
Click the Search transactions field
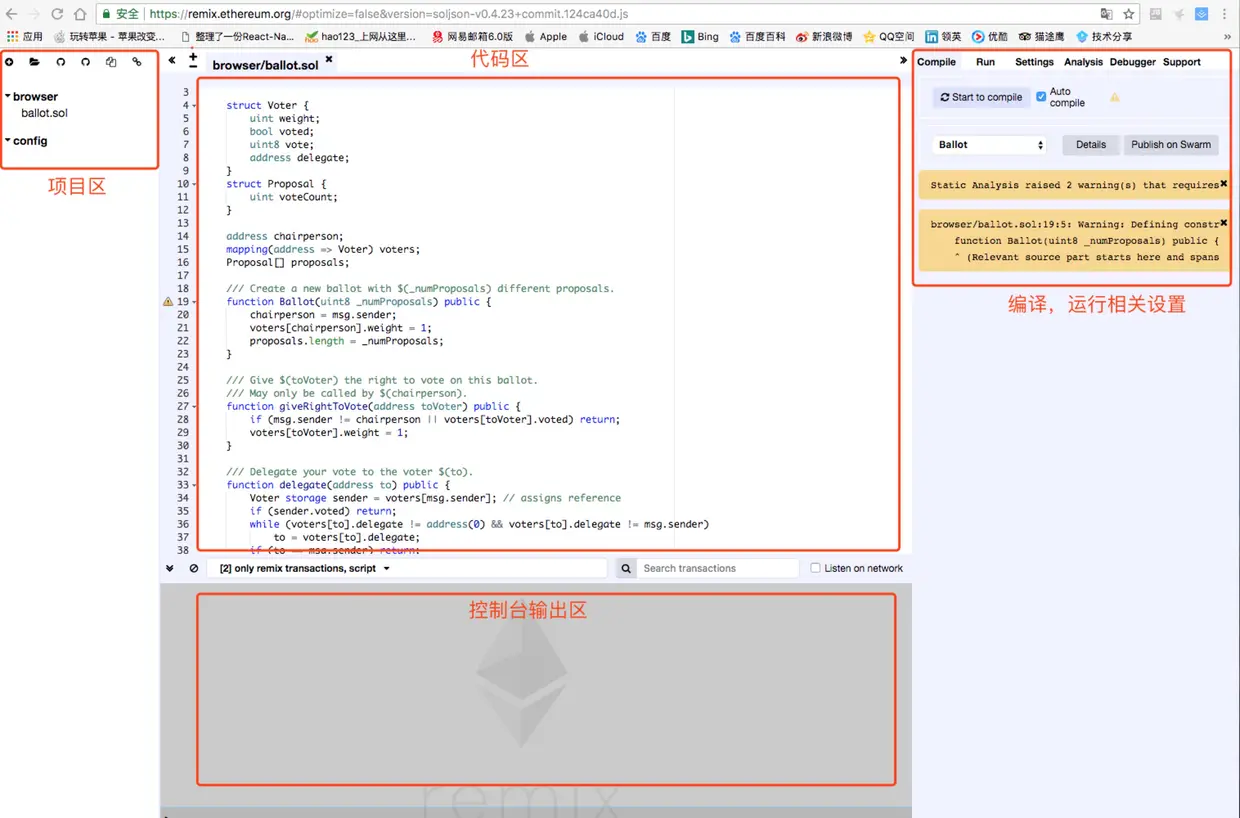tap(717, 568)
